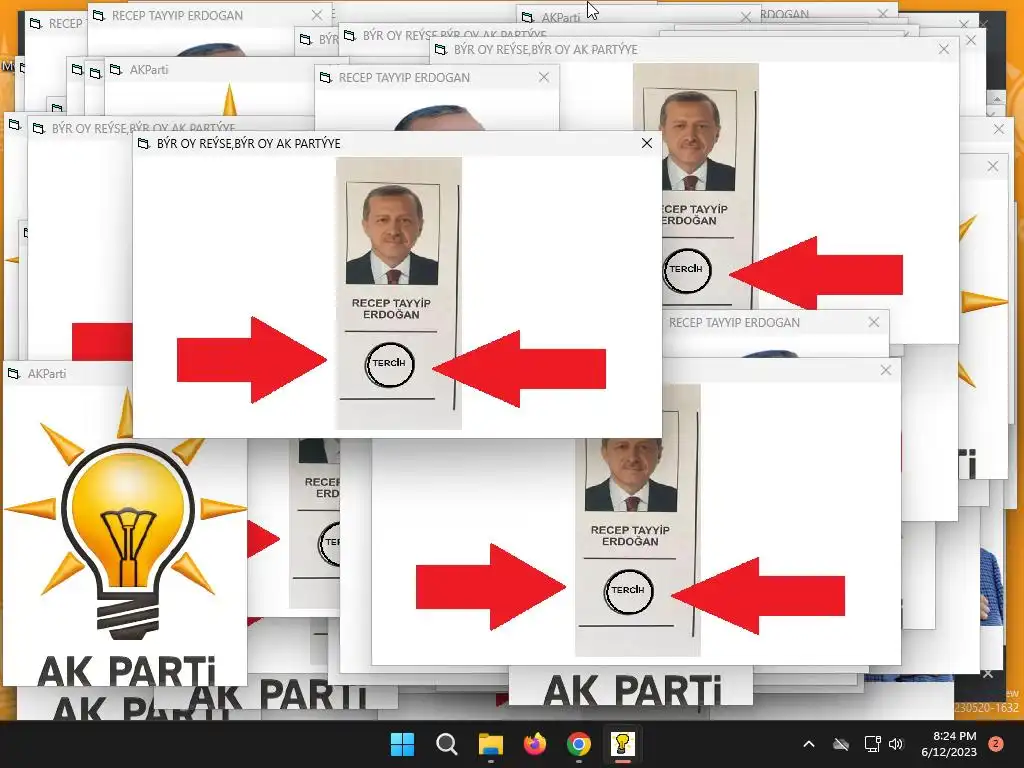1024x768 pixels.
Task: Open the taskbar Search magnifier
Action: pos(447,744)
